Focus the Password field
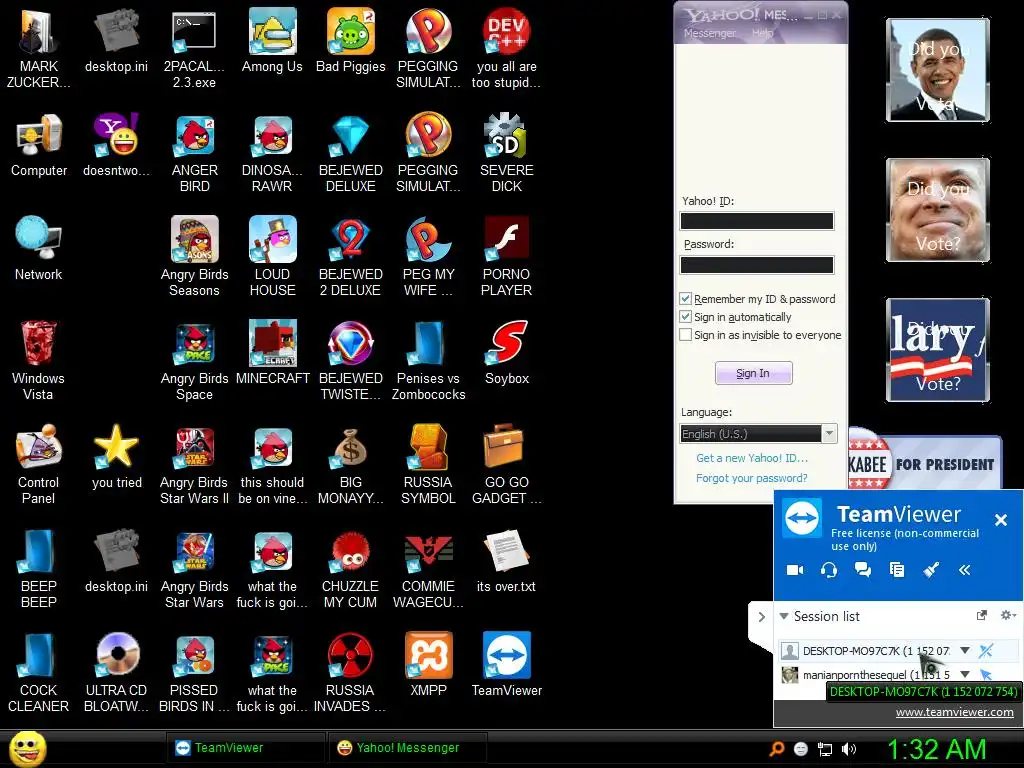1024x768 pixels. click(757, 264)
